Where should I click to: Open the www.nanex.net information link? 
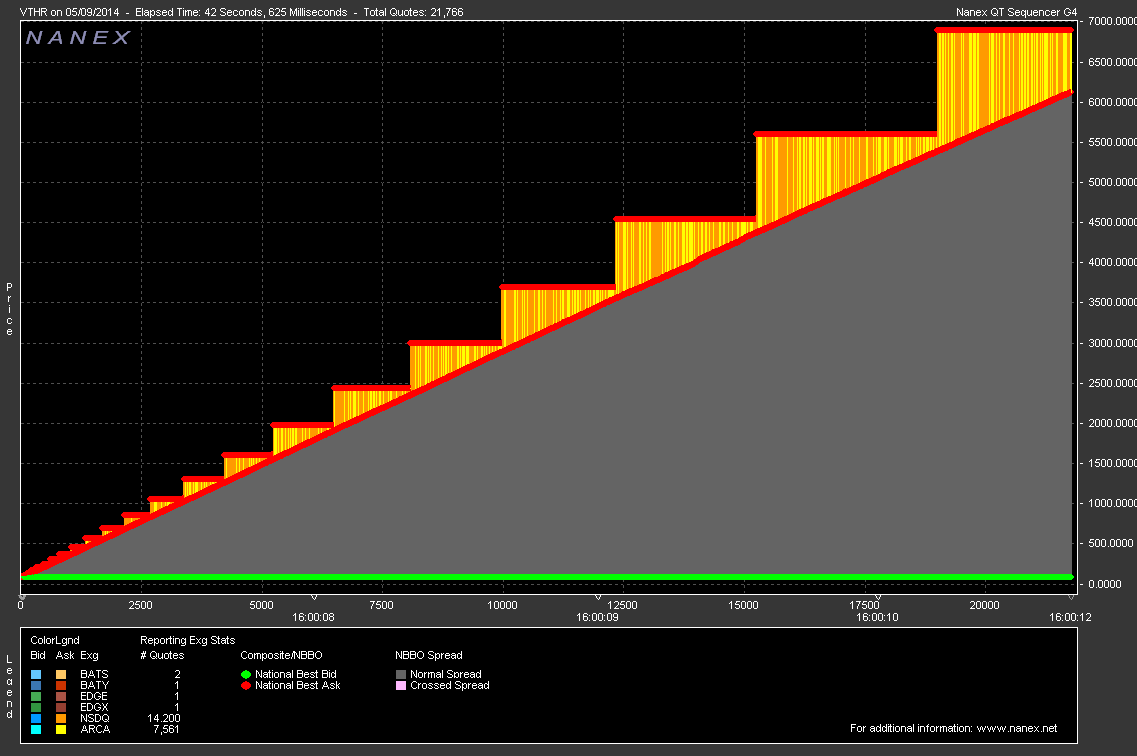(x=1017, y=728)
